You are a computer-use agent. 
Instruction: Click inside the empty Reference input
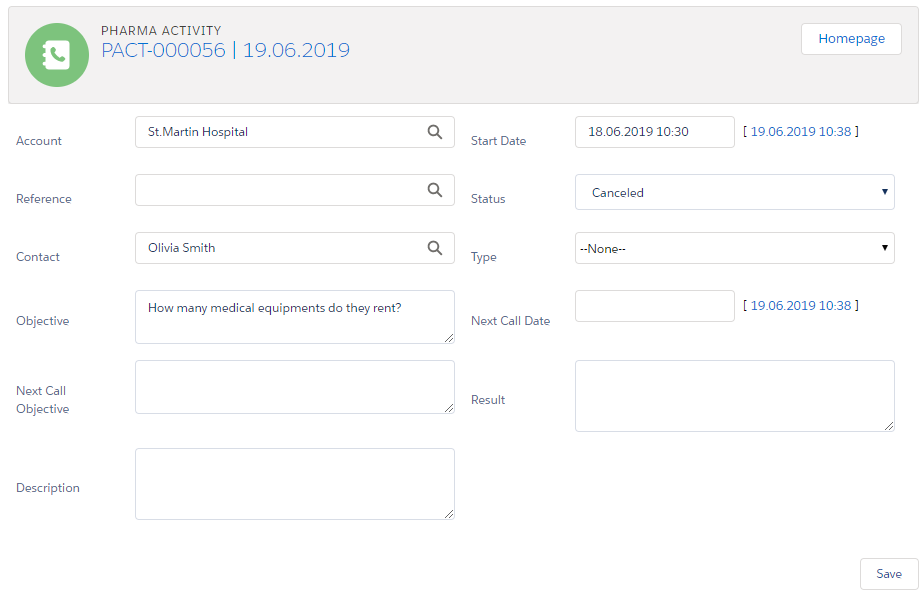(x=280, y=190)
